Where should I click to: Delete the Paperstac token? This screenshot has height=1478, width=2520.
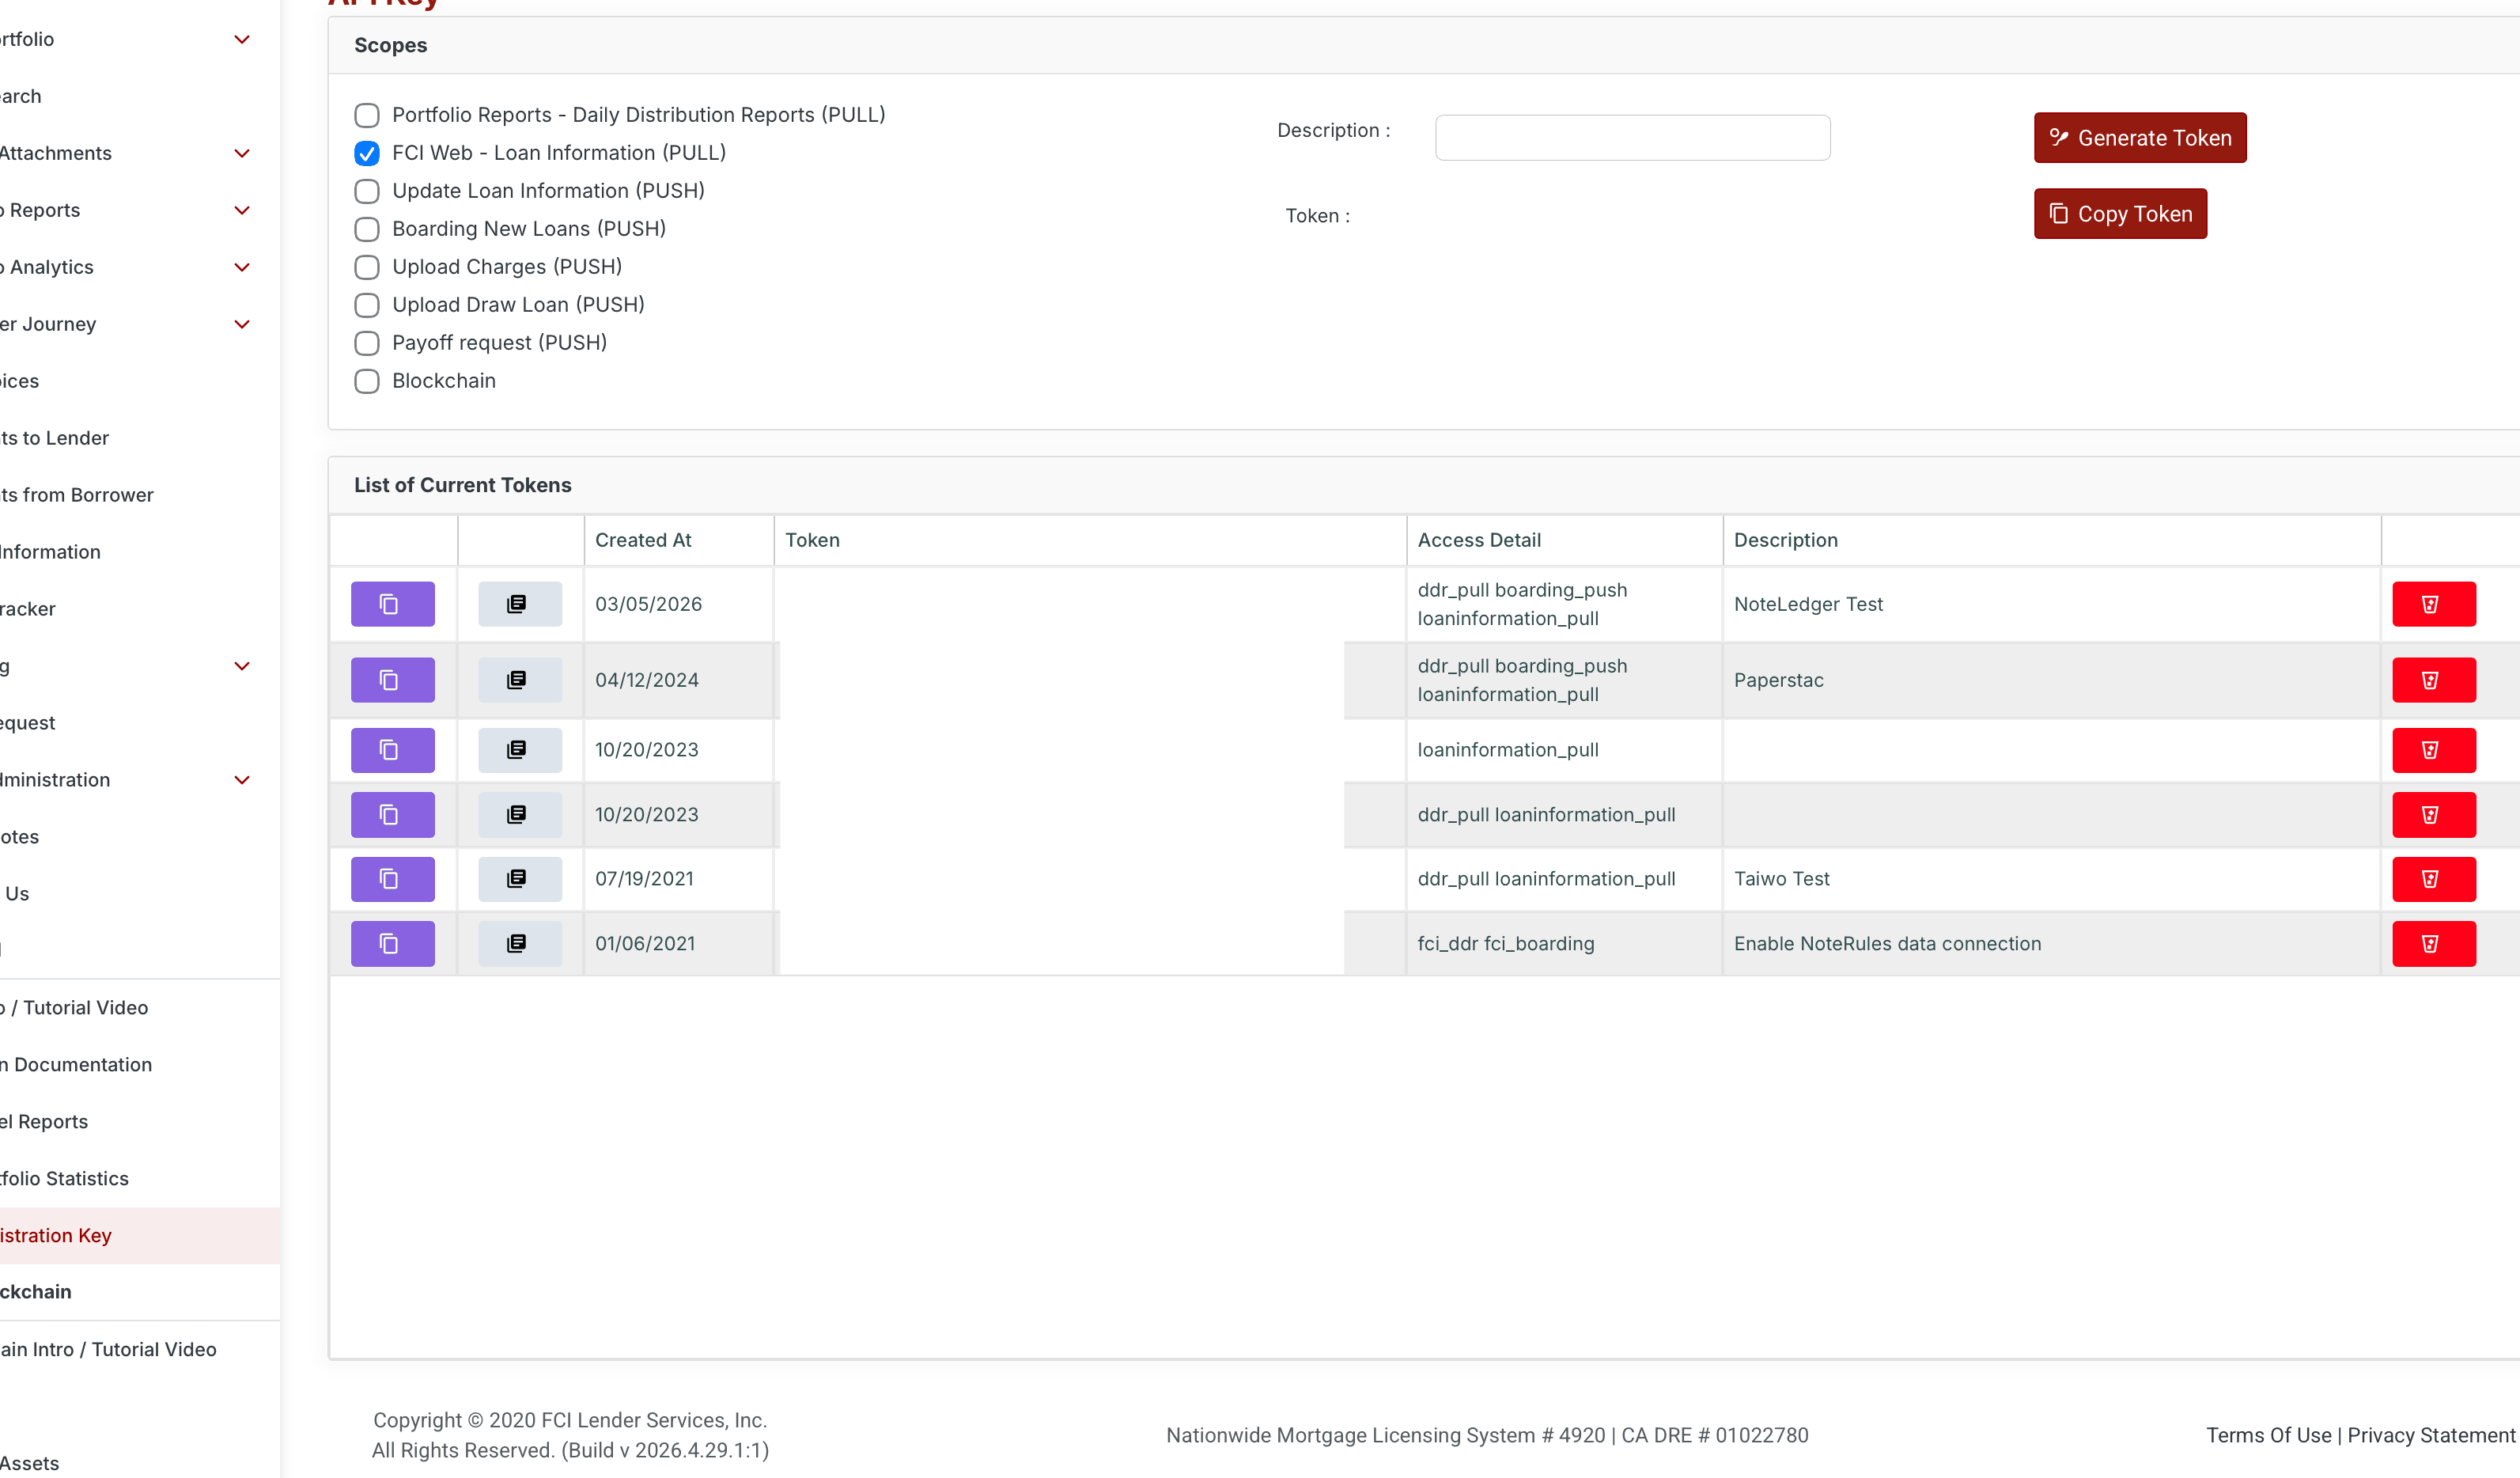(x=2434, y=680)
